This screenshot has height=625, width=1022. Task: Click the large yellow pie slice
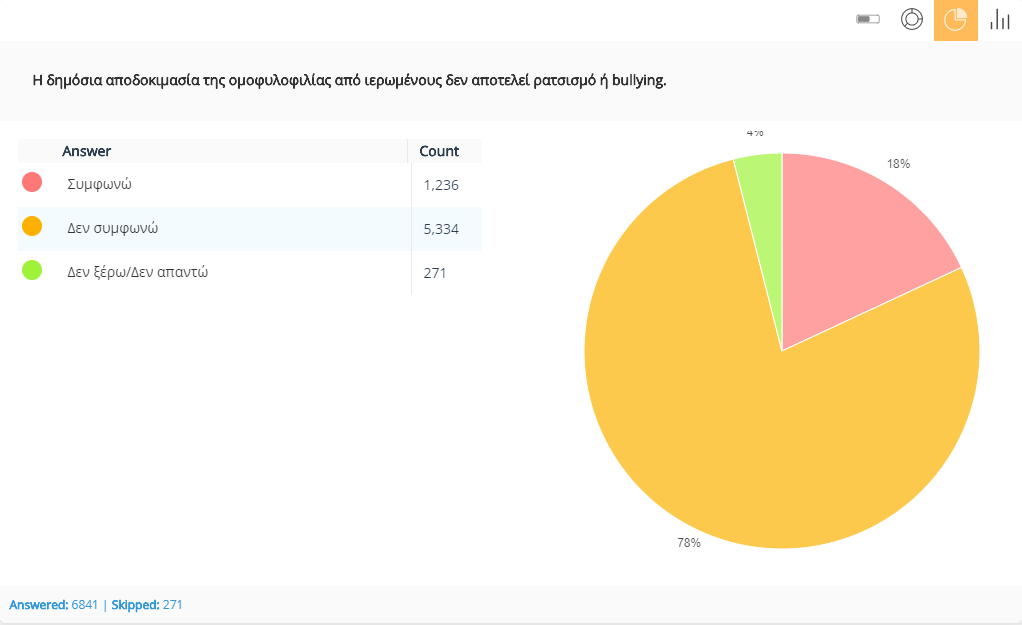tap(760, 430)
